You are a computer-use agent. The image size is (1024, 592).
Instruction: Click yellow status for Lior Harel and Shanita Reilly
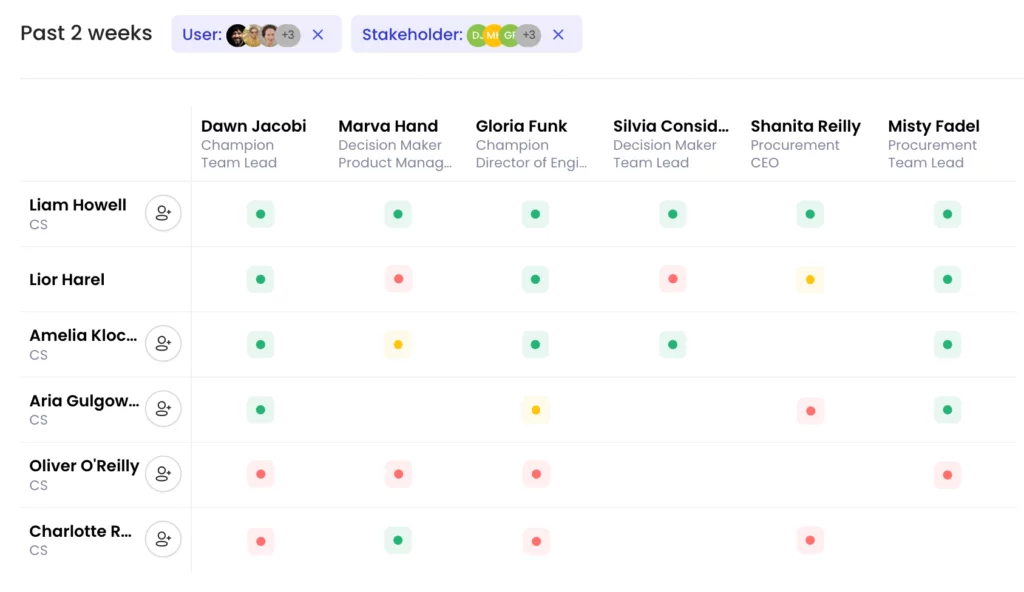pyautogui.click(x=810, y=279)
